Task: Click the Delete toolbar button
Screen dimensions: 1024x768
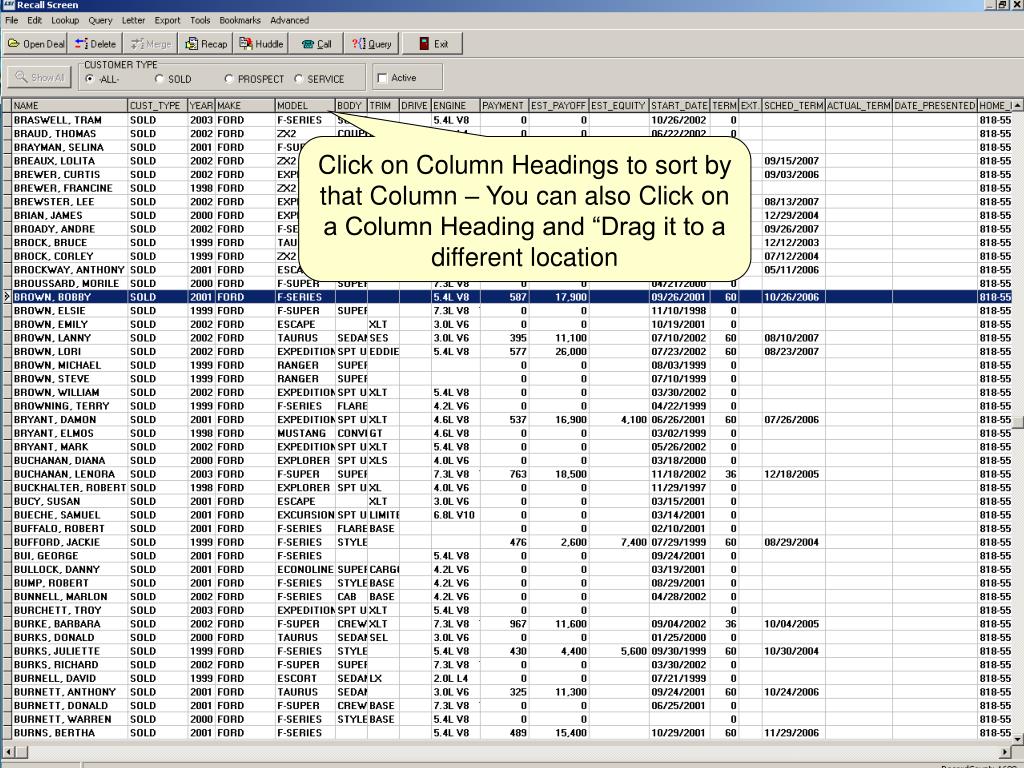Action: pyautogui.click(x=95, y=44)
